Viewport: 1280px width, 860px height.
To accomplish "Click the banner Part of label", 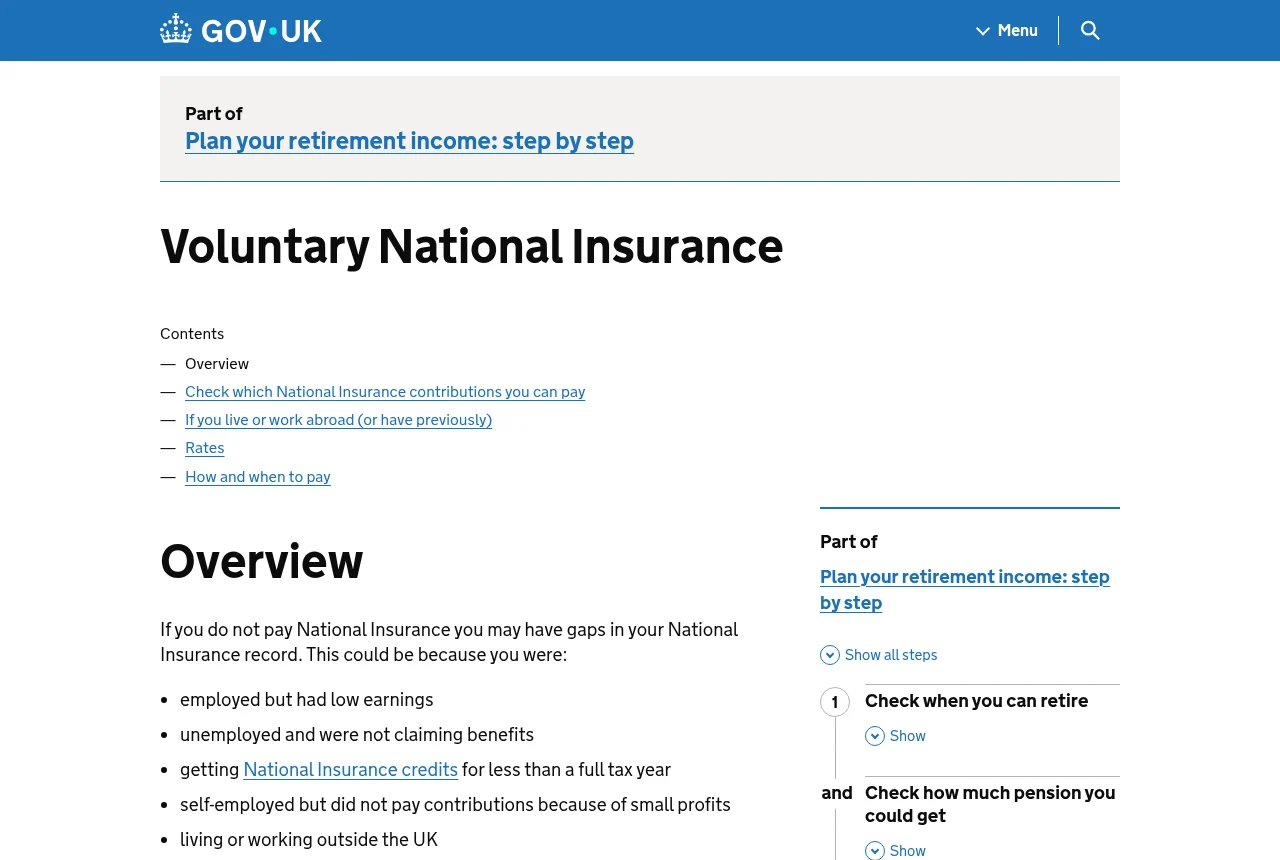I will tap(214, 114).
